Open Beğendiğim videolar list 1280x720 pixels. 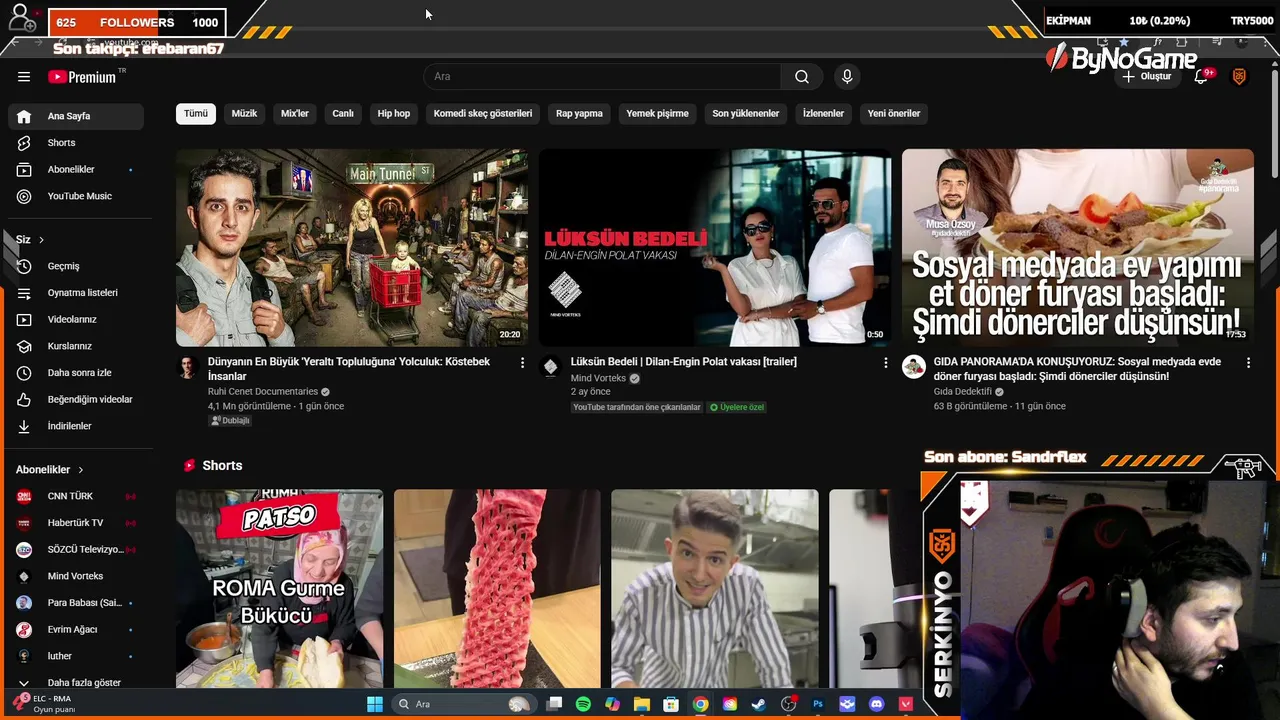click(x=76, y=400)
